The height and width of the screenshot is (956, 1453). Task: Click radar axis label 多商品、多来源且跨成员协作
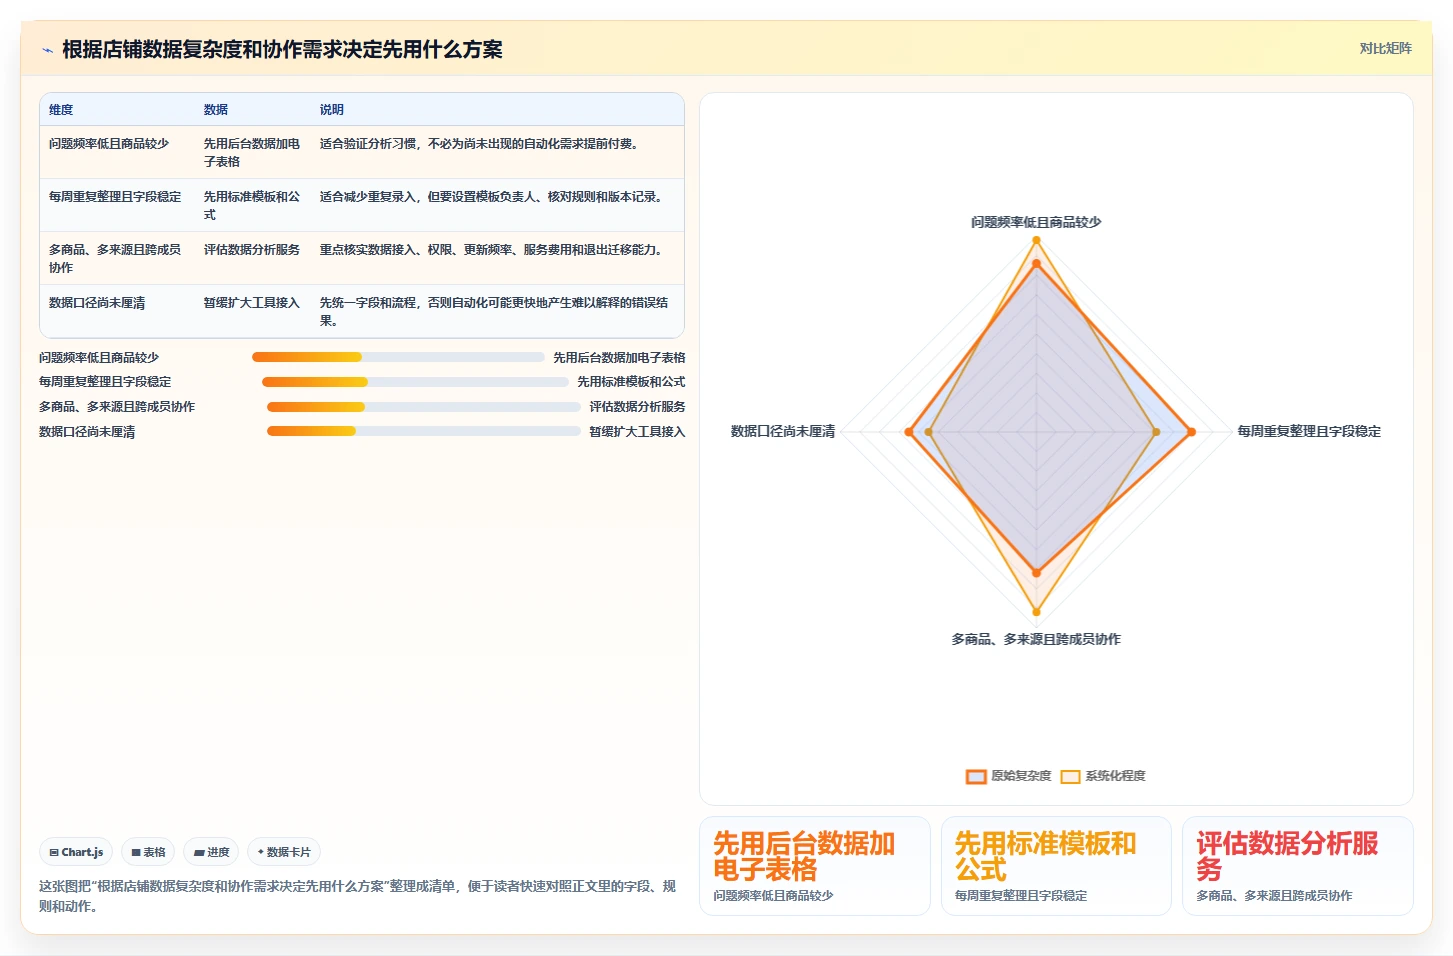point(1036,639)
